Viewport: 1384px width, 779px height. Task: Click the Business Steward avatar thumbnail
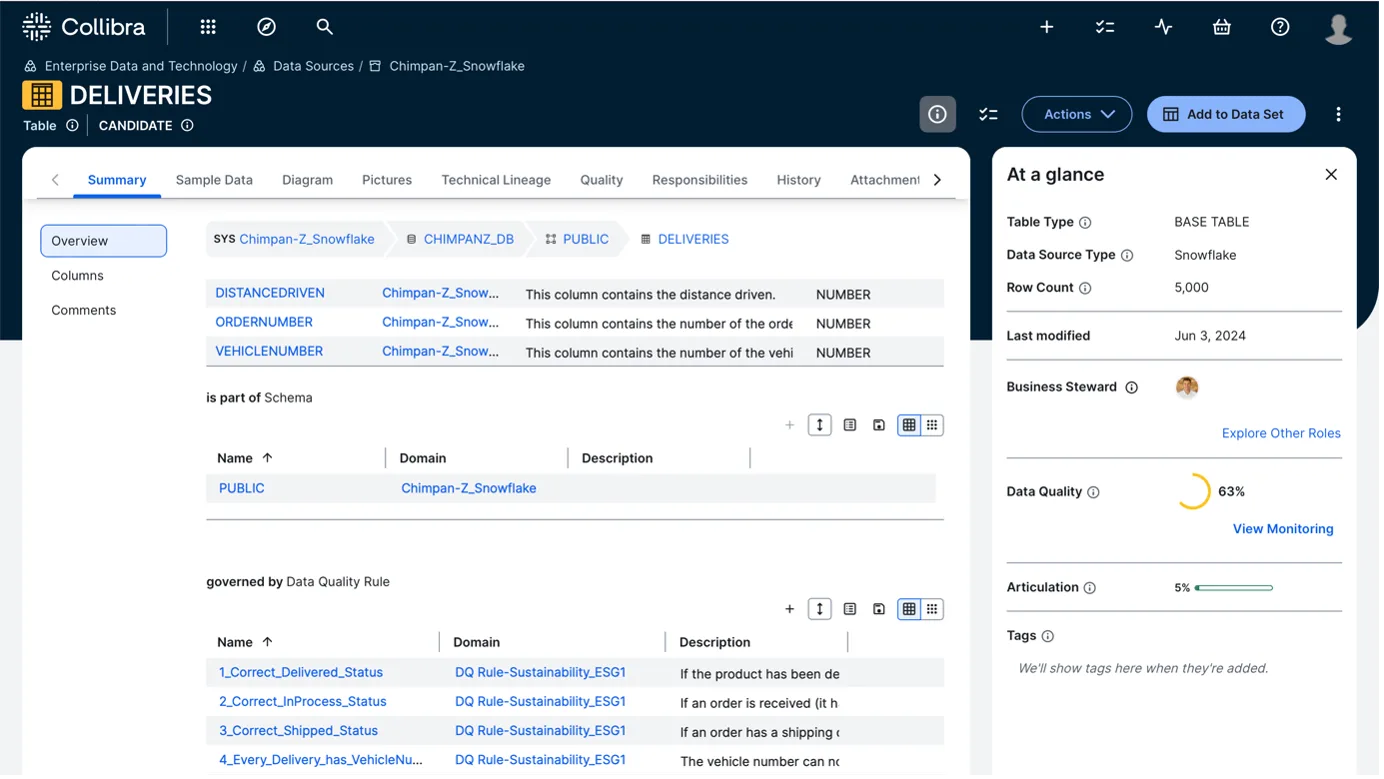coord(1187,387)
